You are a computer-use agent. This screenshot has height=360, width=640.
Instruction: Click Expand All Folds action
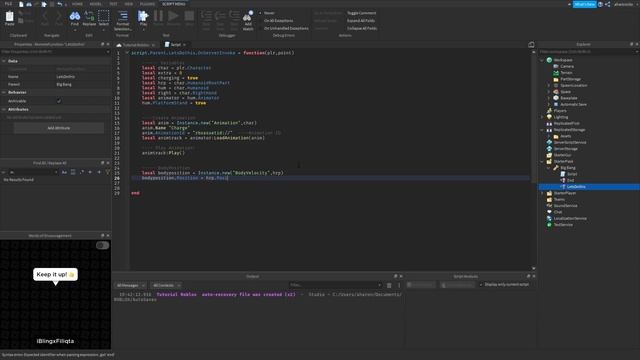[x=360, y=20]
